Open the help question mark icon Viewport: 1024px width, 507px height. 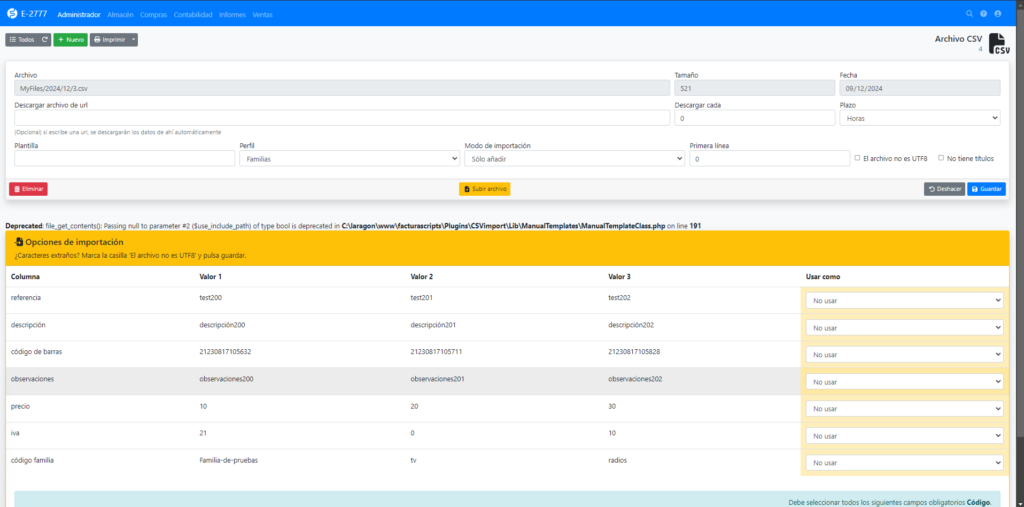tap(984, 14)
